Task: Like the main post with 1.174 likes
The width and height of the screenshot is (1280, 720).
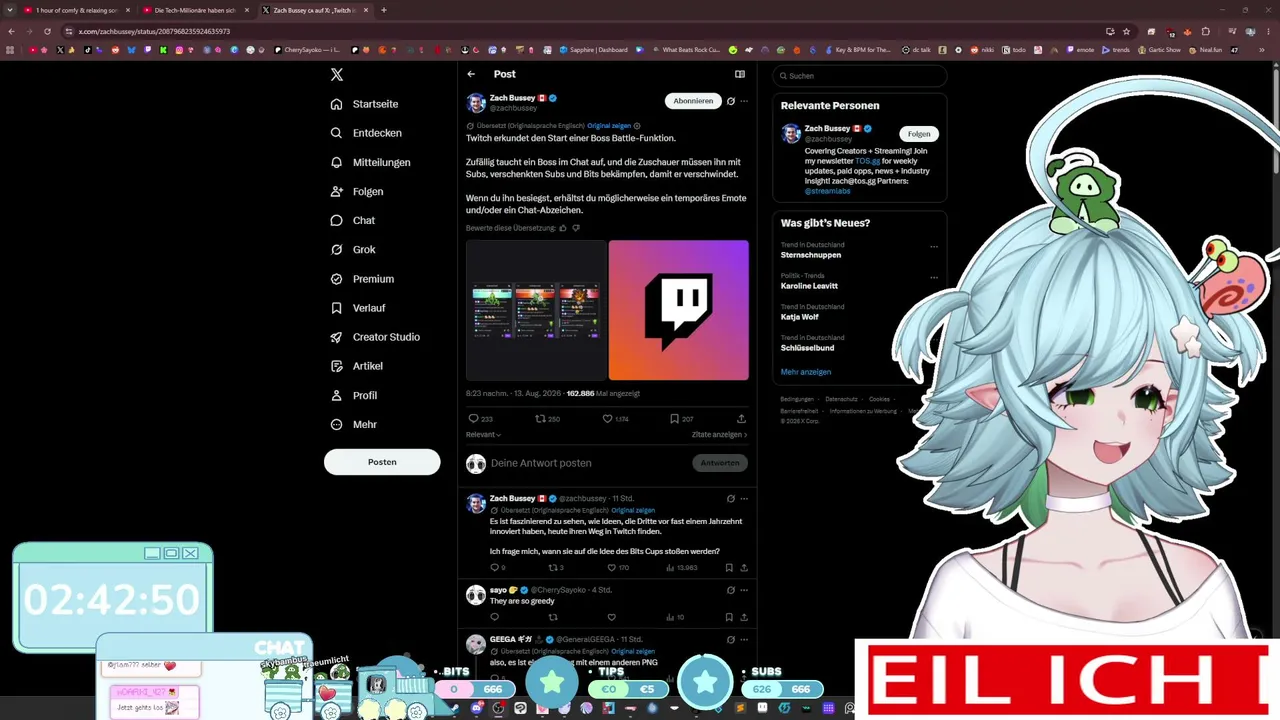Action: [607, 419]
